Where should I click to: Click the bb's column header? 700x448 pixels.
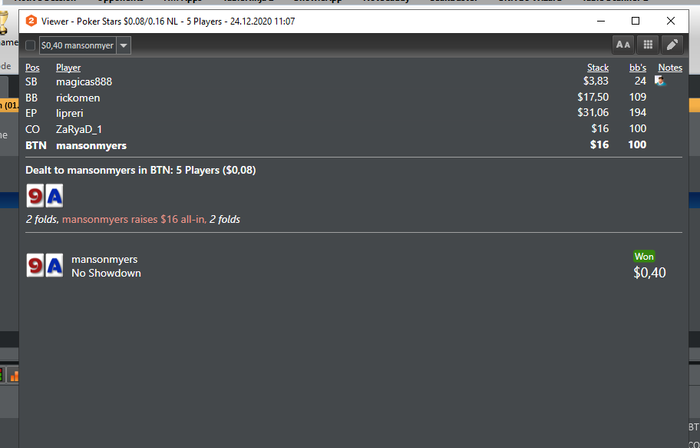638,68
